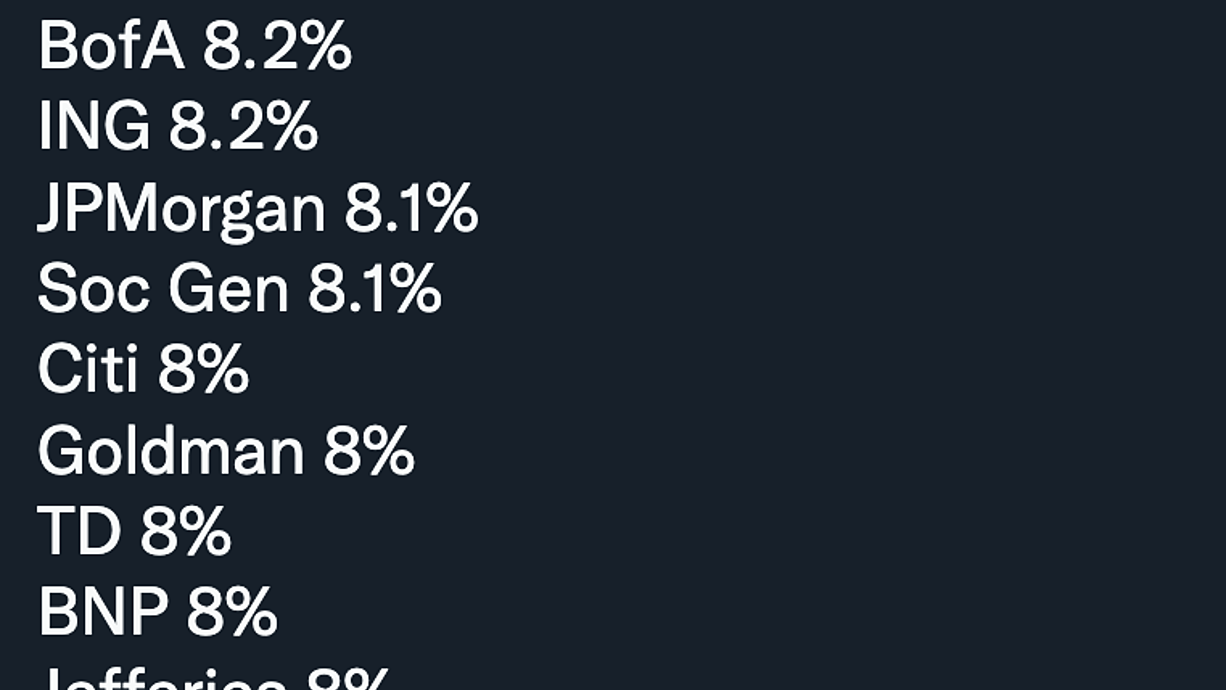Click the BofA bank name text
This screenshot has height=690, width=1226.
click(x=111, y=46)
